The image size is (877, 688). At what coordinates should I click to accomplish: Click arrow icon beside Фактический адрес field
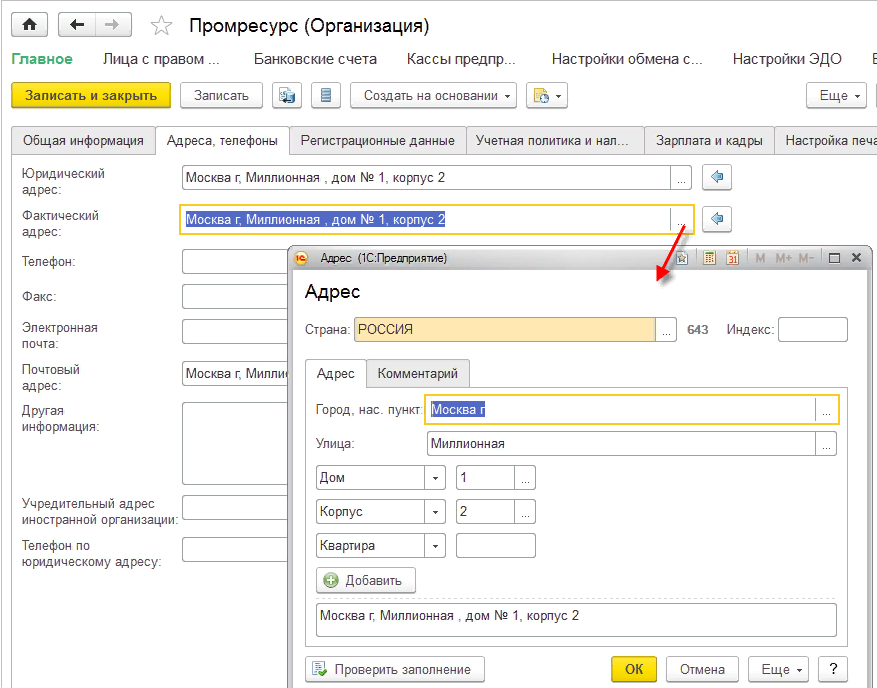[x=717, y=219]
